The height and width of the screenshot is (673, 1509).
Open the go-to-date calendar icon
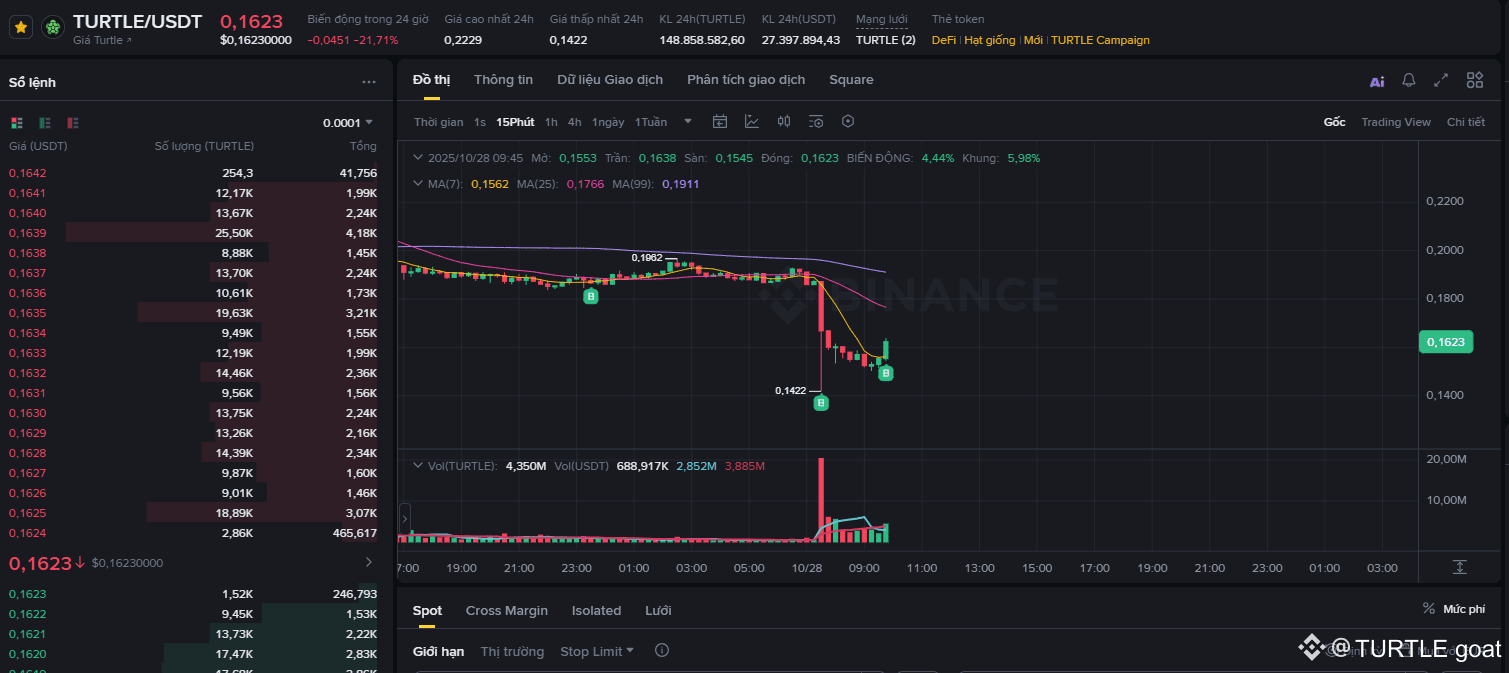[x=720, y=122]
